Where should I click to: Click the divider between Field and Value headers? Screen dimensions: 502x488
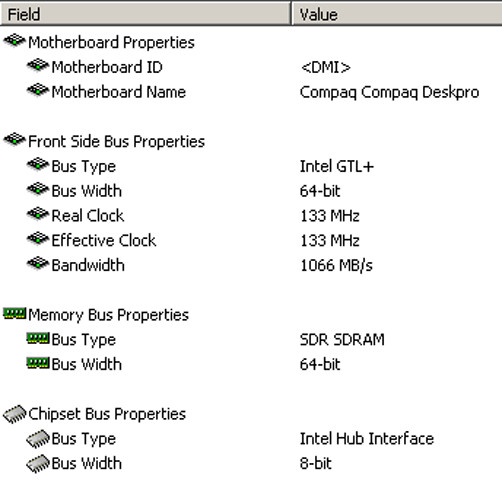pos(291,14)
